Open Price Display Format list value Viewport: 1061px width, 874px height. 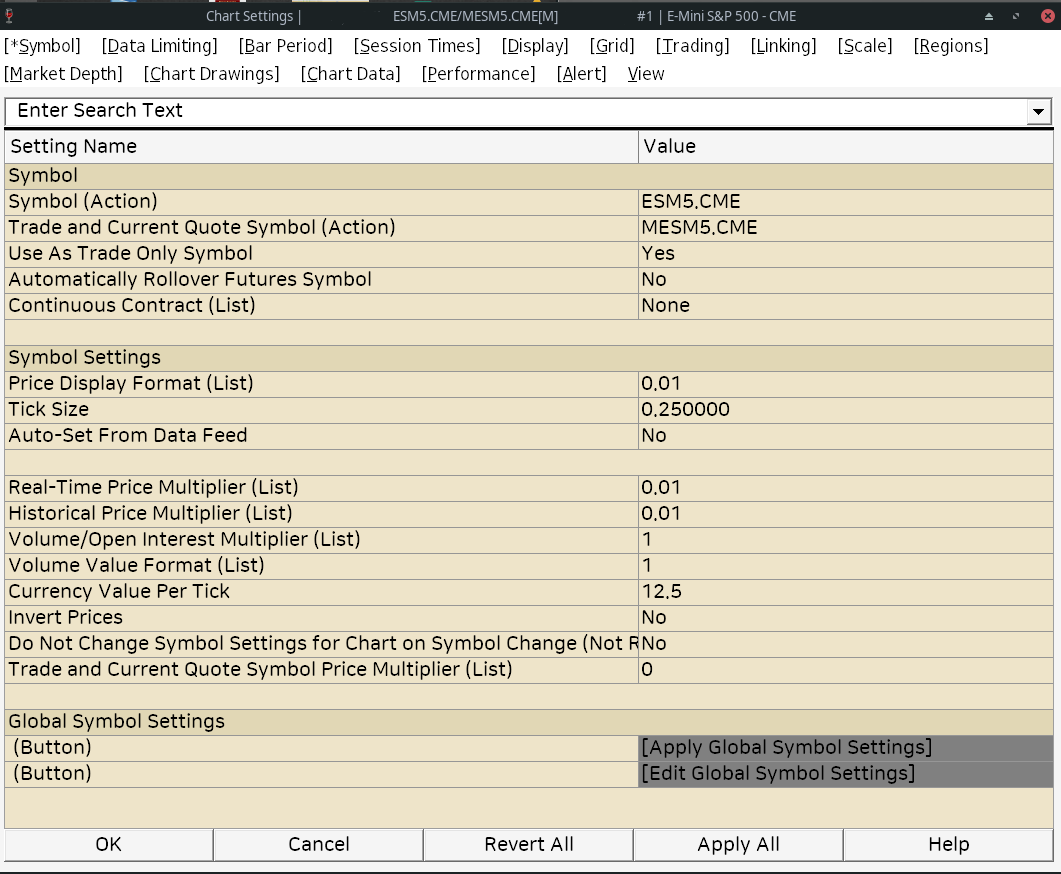(x=846, y=384)
